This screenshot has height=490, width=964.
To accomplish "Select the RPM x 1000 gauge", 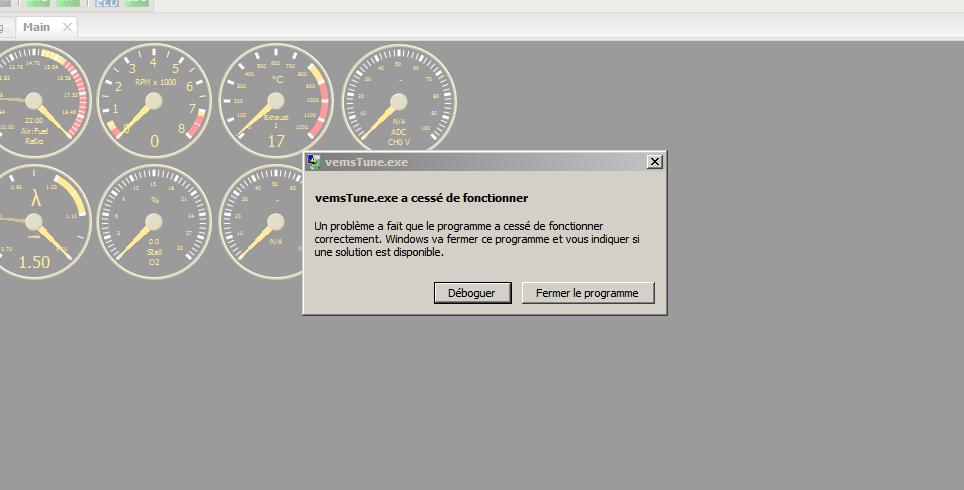I will [154, 101].
